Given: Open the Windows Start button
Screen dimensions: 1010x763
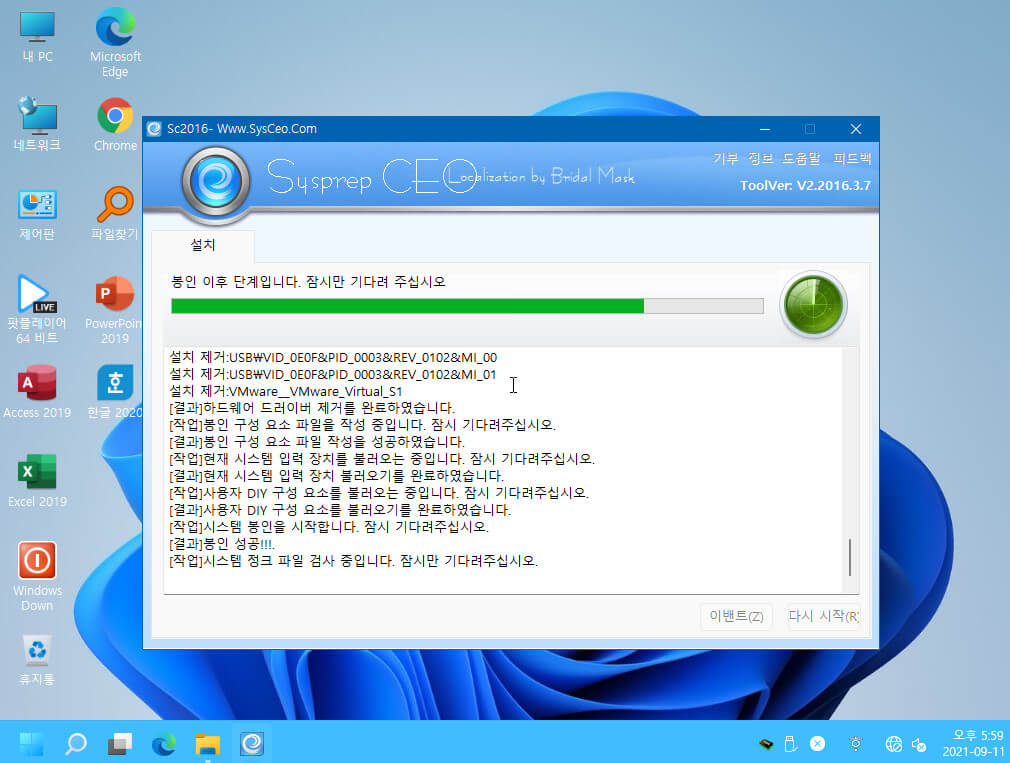Looking at the screenshot, I should [32, 744].
